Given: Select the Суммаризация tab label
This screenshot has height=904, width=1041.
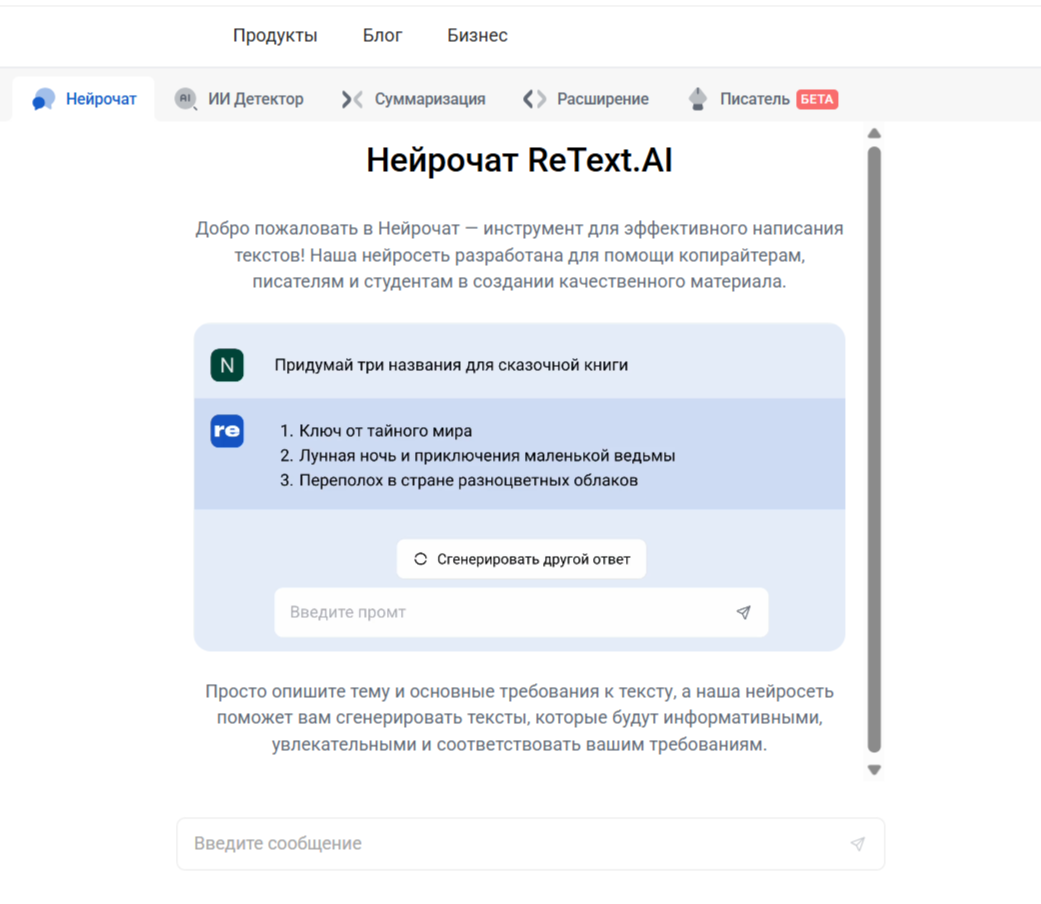Looking at the screenshot, I should tap(430, 99).
